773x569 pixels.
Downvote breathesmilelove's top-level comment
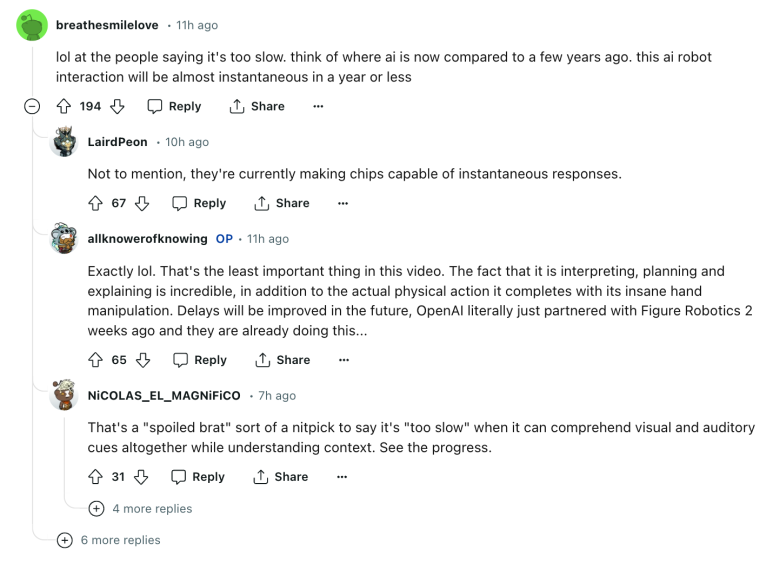tap(117, 106)
